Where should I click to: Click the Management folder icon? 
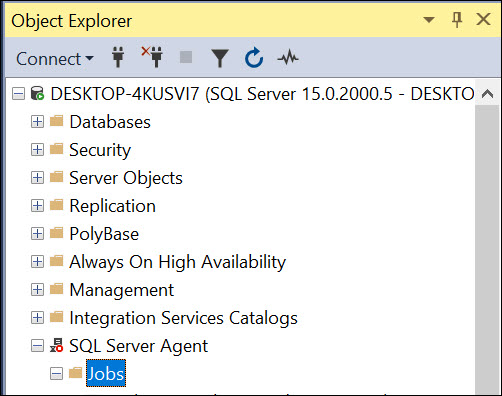tap(56, 289)
